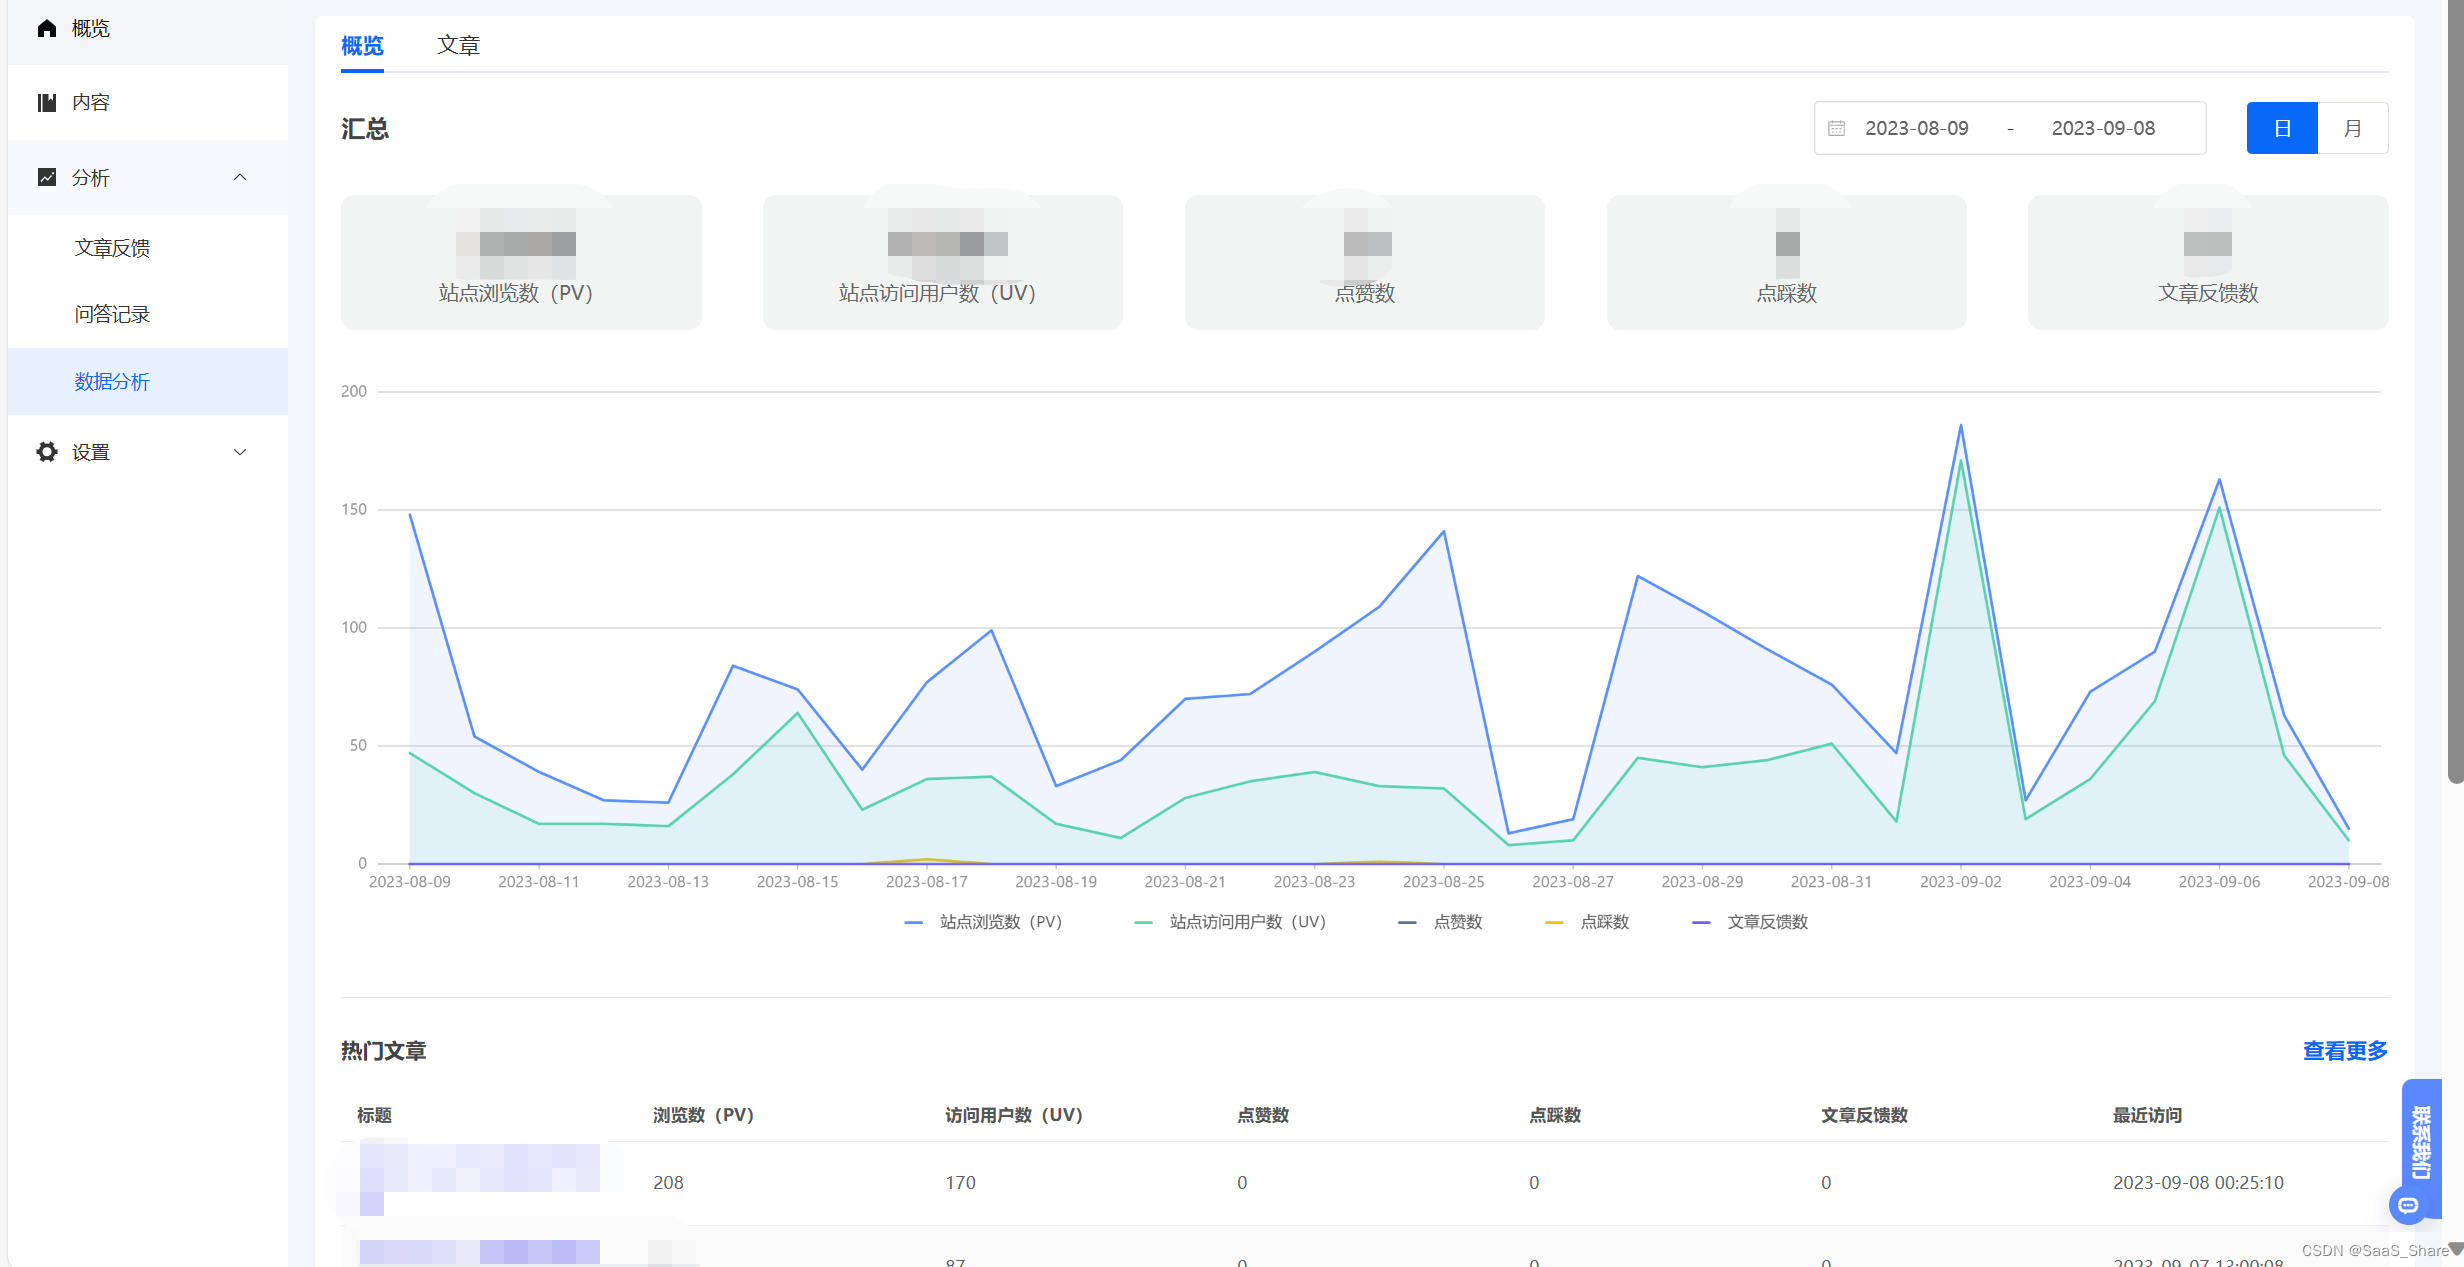Image resolution: width=2464 pixels, height=1267 pixels.
Task: Open 问答记录 in the sidebar
Action: [112, 314]
